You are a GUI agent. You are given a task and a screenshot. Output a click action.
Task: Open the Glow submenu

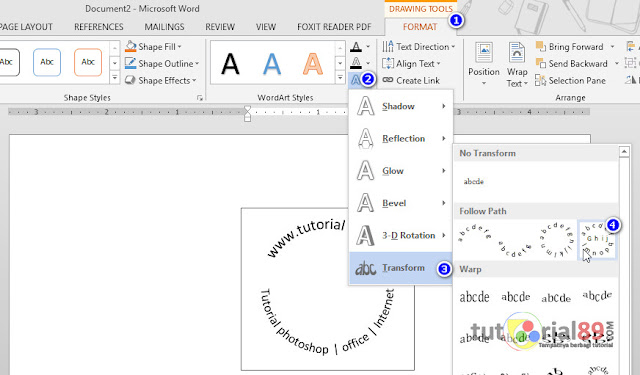click(x=400, y=171)
